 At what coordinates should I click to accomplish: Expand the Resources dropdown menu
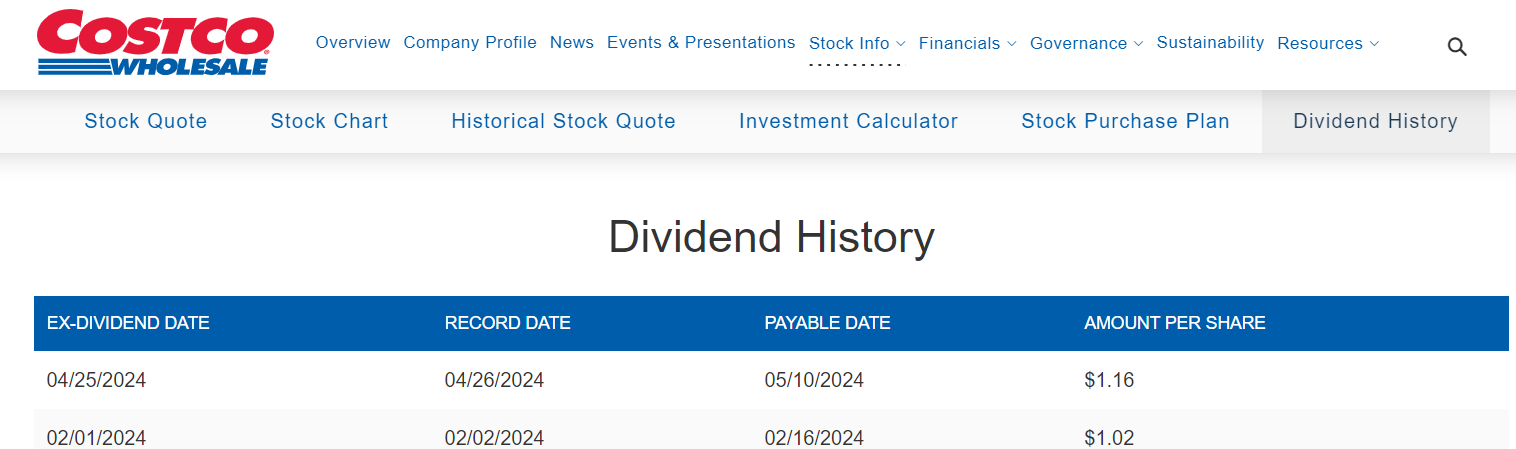(1328, 43)
